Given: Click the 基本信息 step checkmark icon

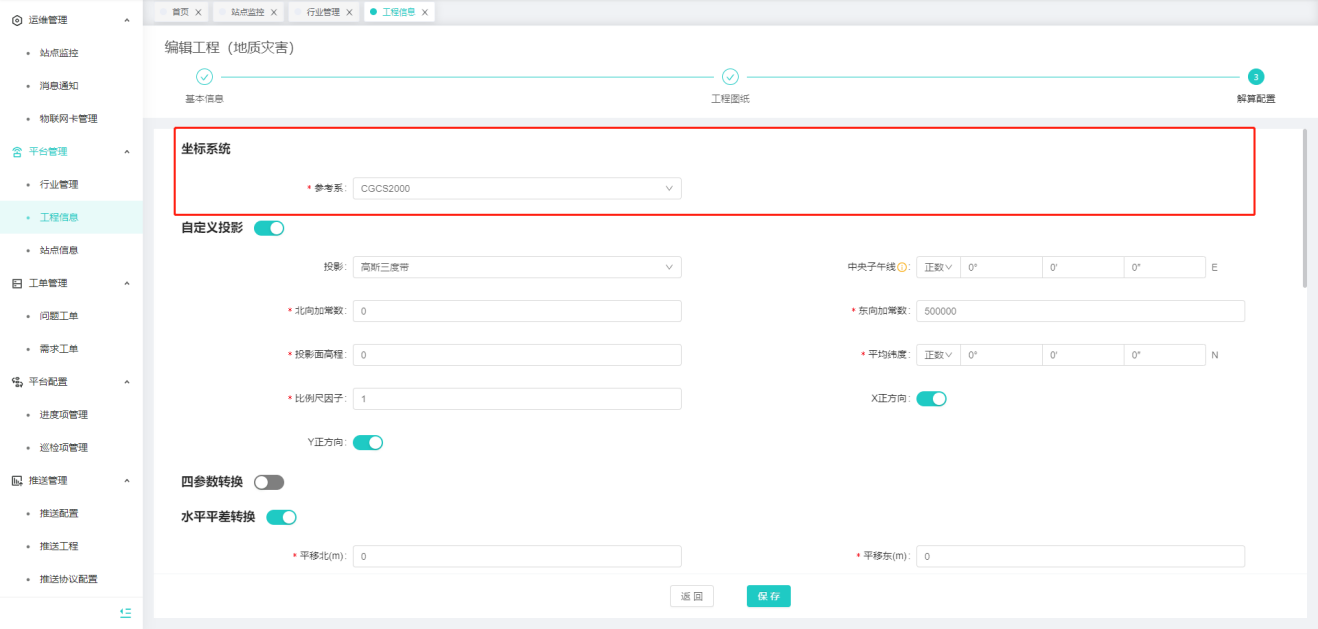Looking at the screenshot, I should point(204,77).
